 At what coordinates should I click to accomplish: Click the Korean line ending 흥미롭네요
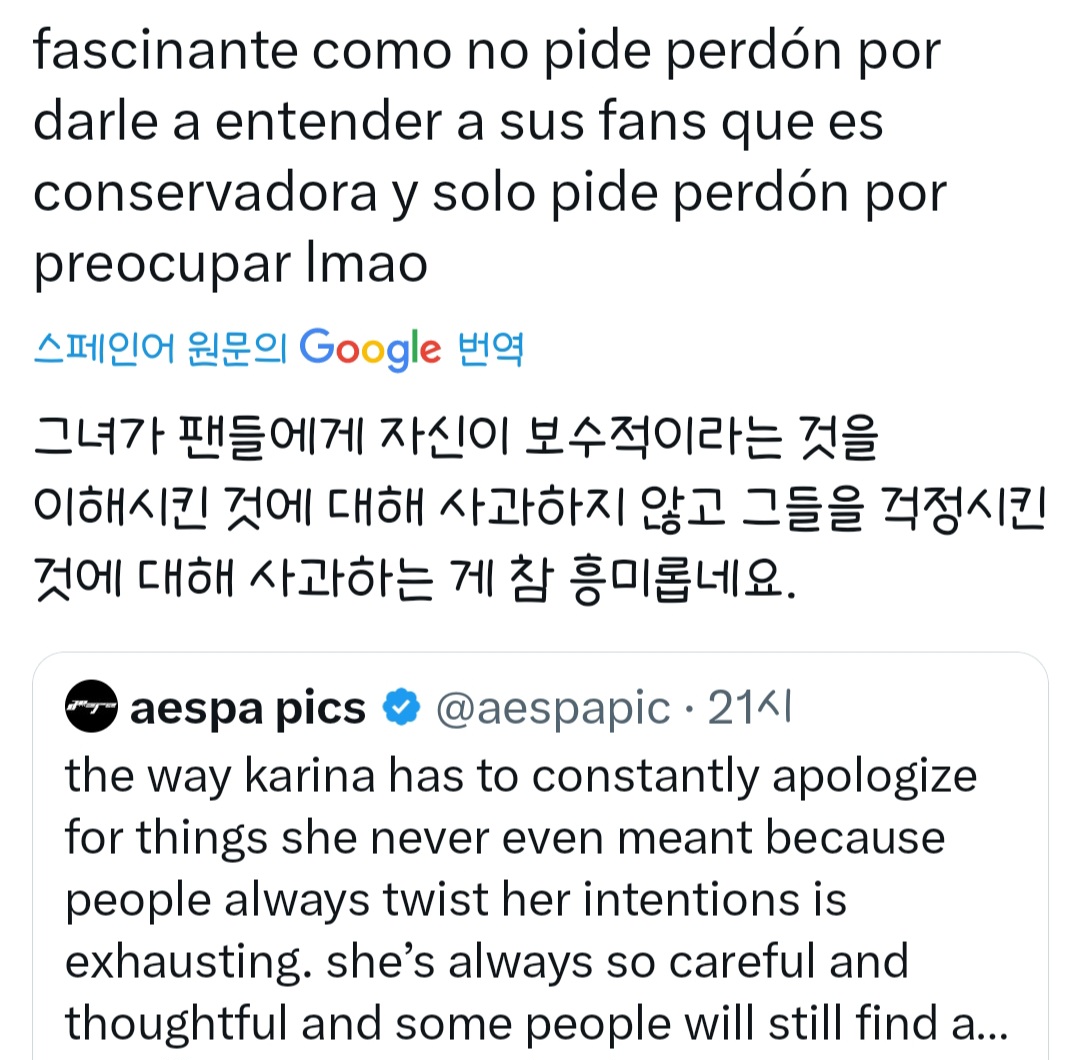point(415,580)
